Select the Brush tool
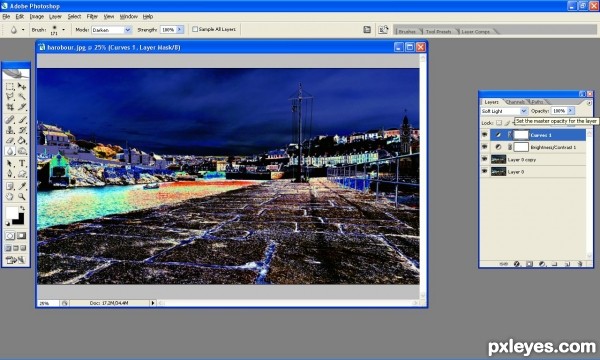Screen dimensions: 600x360 click(22, 120)
